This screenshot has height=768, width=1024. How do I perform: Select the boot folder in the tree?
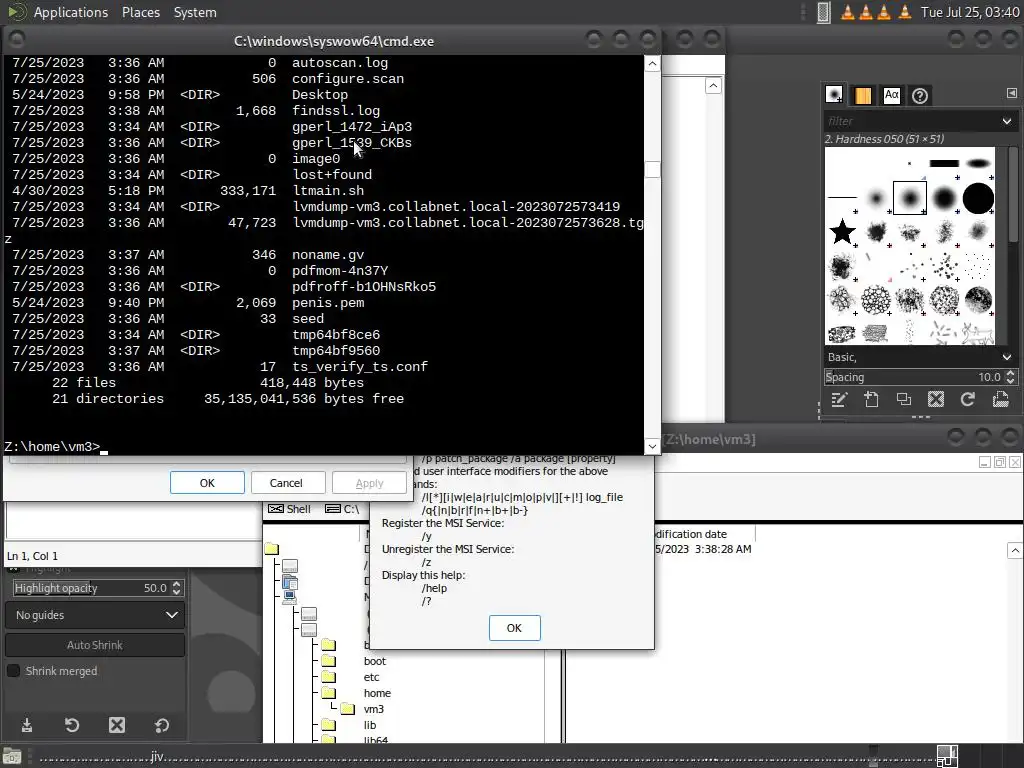[x=375, y=661]
